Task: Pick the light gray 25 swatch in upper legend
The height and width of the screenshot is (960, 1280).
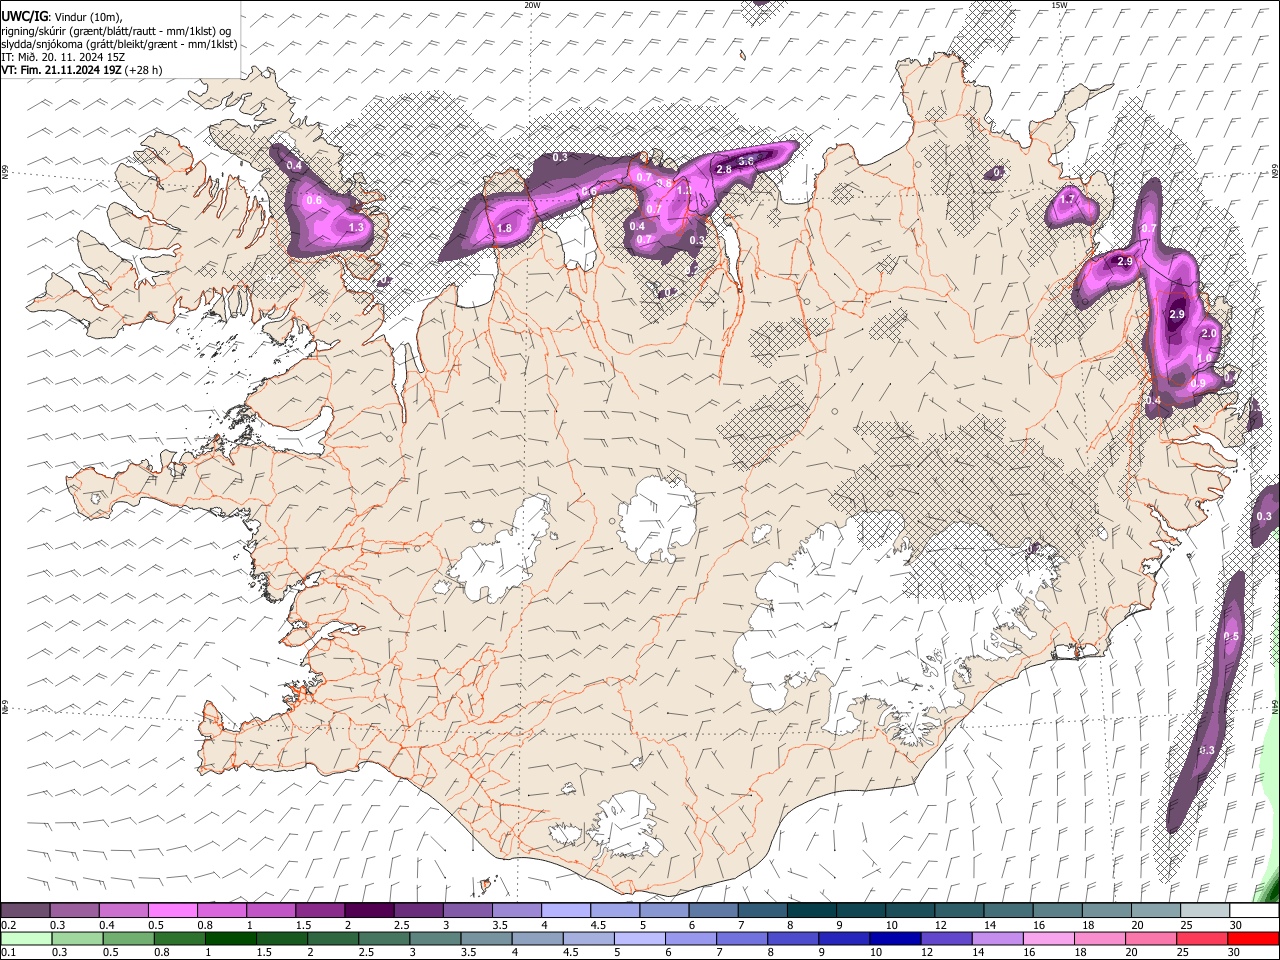Action: (x=1204, y=911)
